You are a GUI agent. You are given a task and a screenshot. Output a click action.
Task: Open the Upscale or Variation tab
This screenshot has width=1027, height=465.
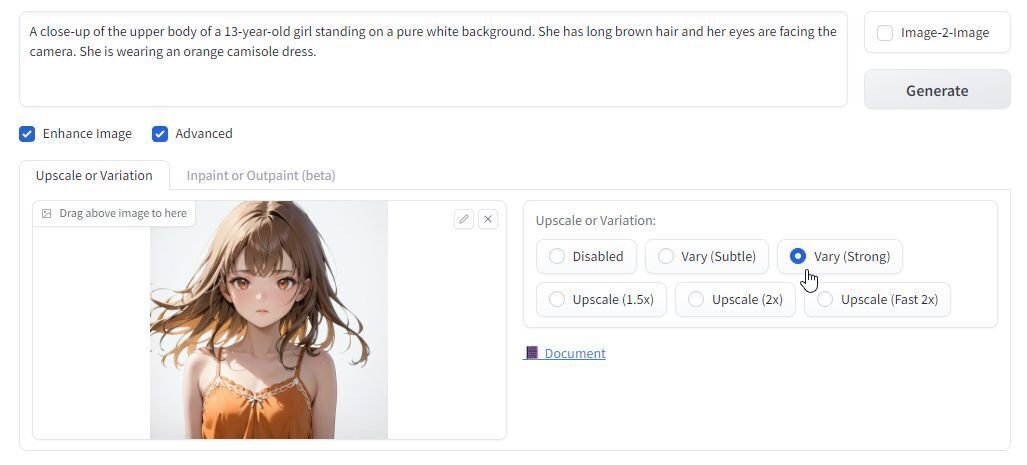click(94, 176)
